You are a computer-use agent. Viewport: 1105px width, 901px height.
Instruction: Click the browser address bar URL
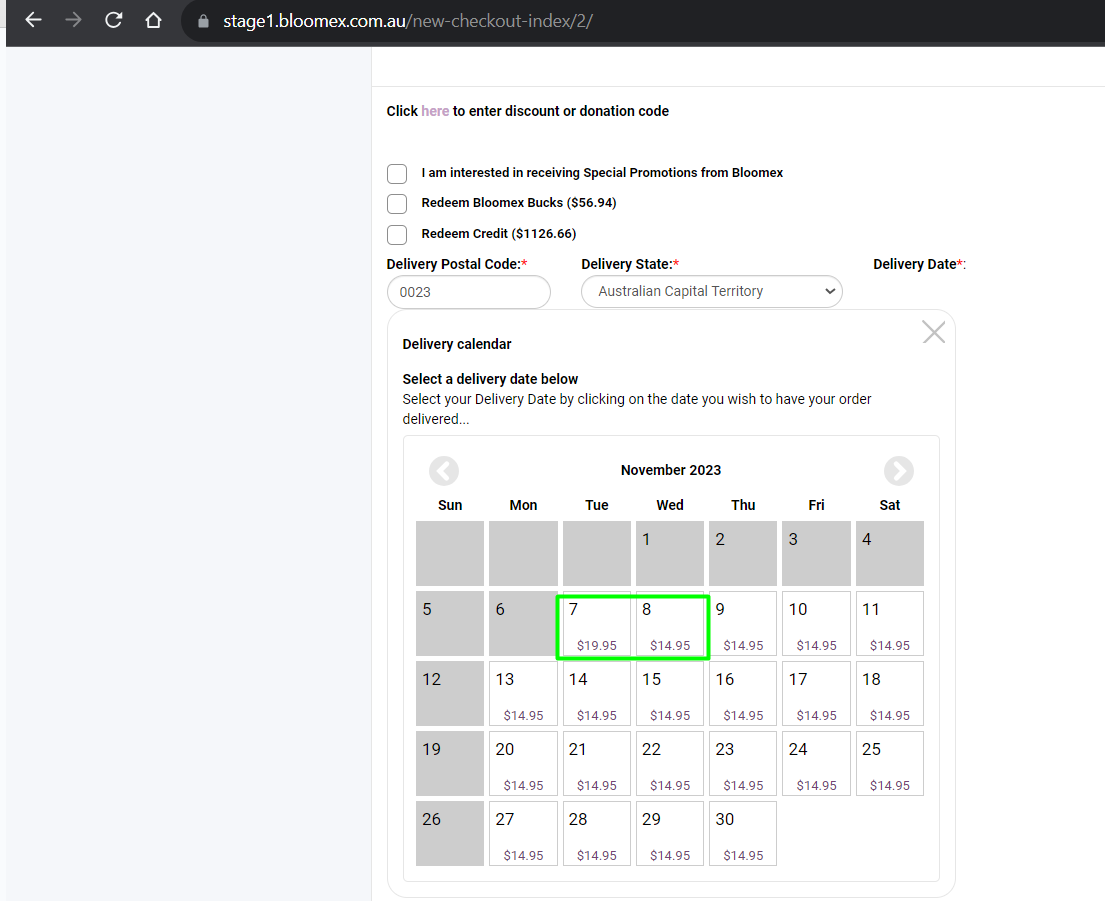[x=407, y=21]
